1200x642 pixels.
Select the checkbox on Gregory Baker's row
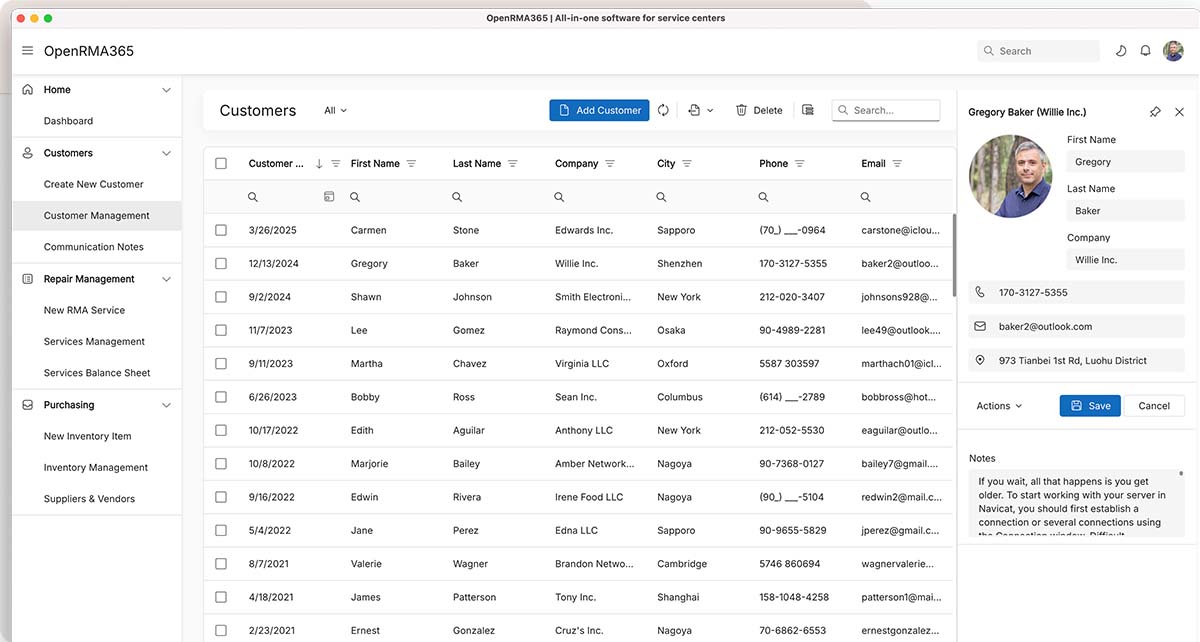220,263
